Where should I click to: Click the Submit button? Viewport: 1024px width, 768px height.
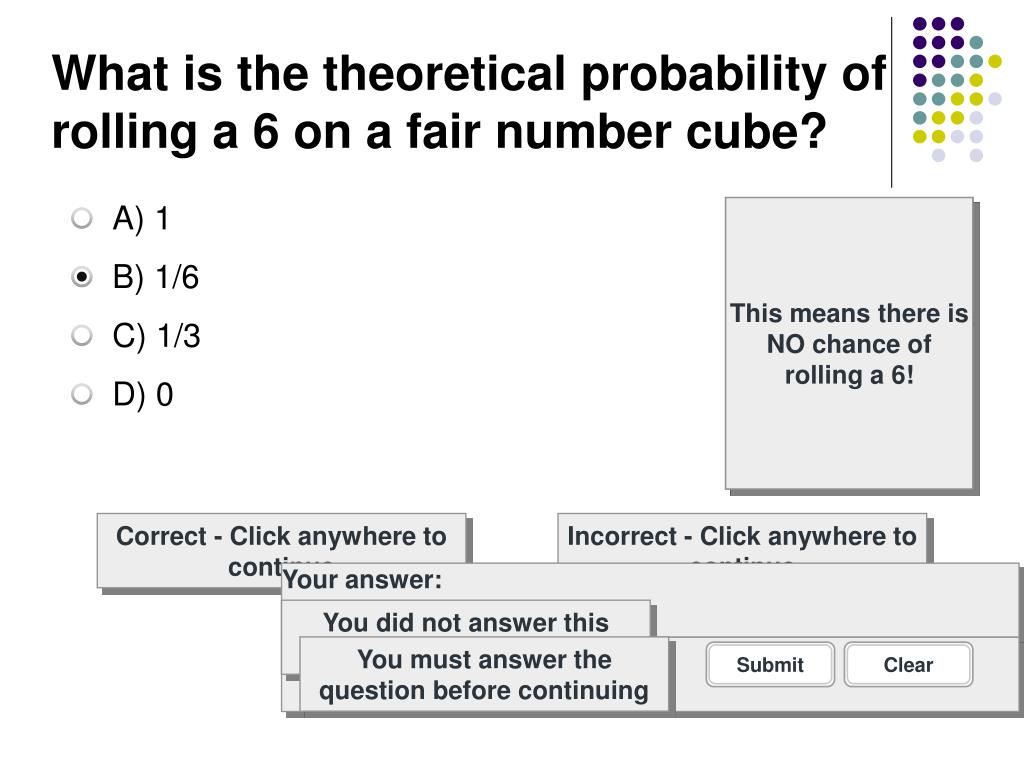pyautogui.click(x=770, y=665)
